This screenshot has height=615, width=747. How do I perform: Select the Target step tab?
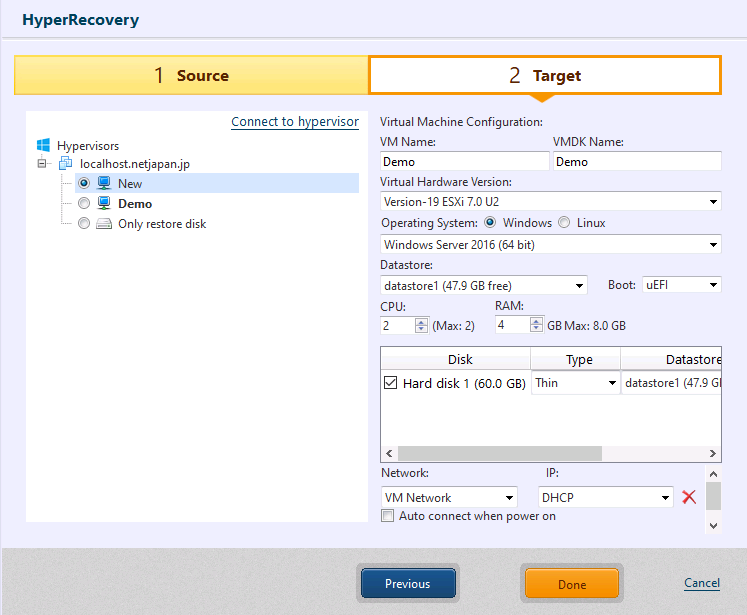[x=544, y=76]
